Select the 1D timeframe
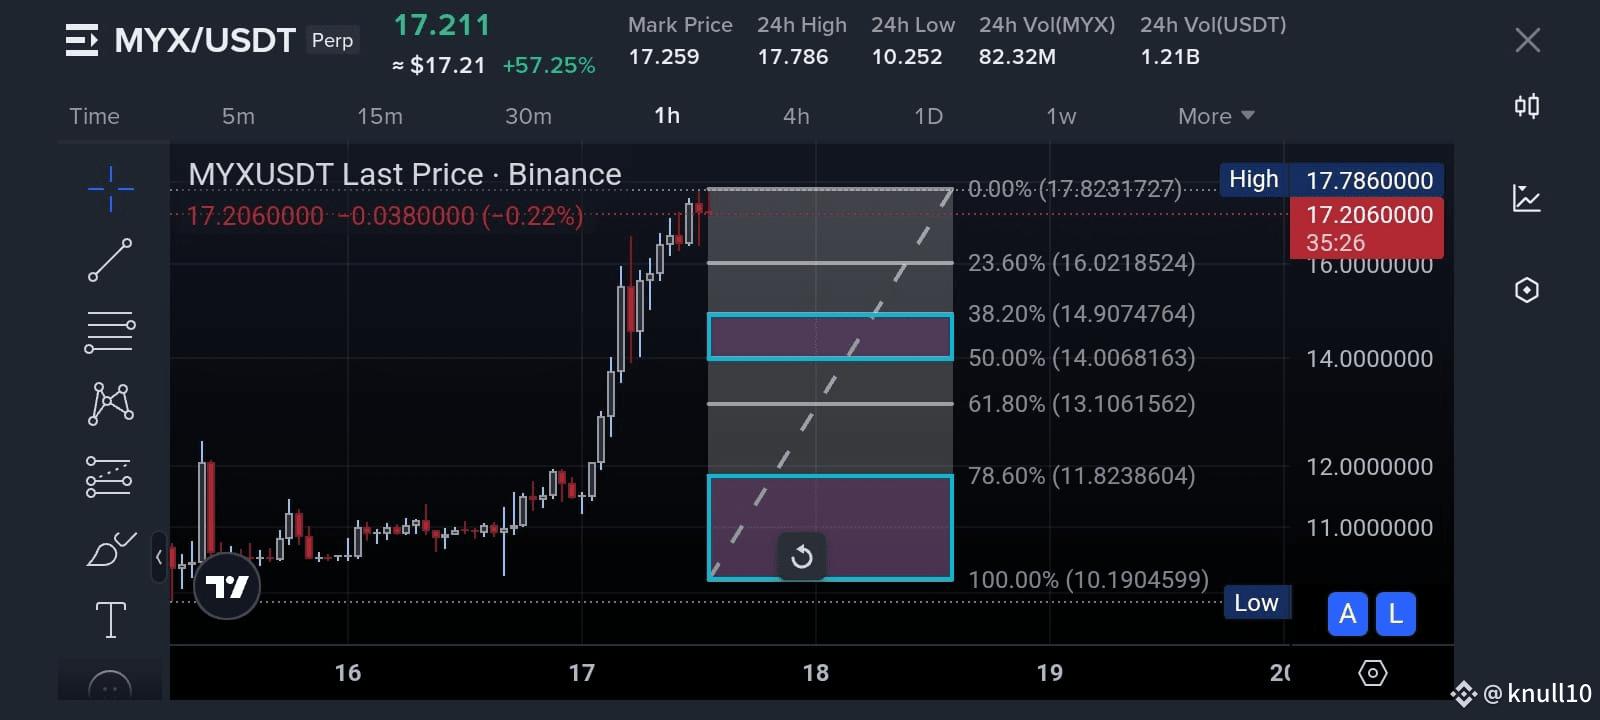Image resolution: width=1600 pixels, height=720 pixels. (928, 116)
